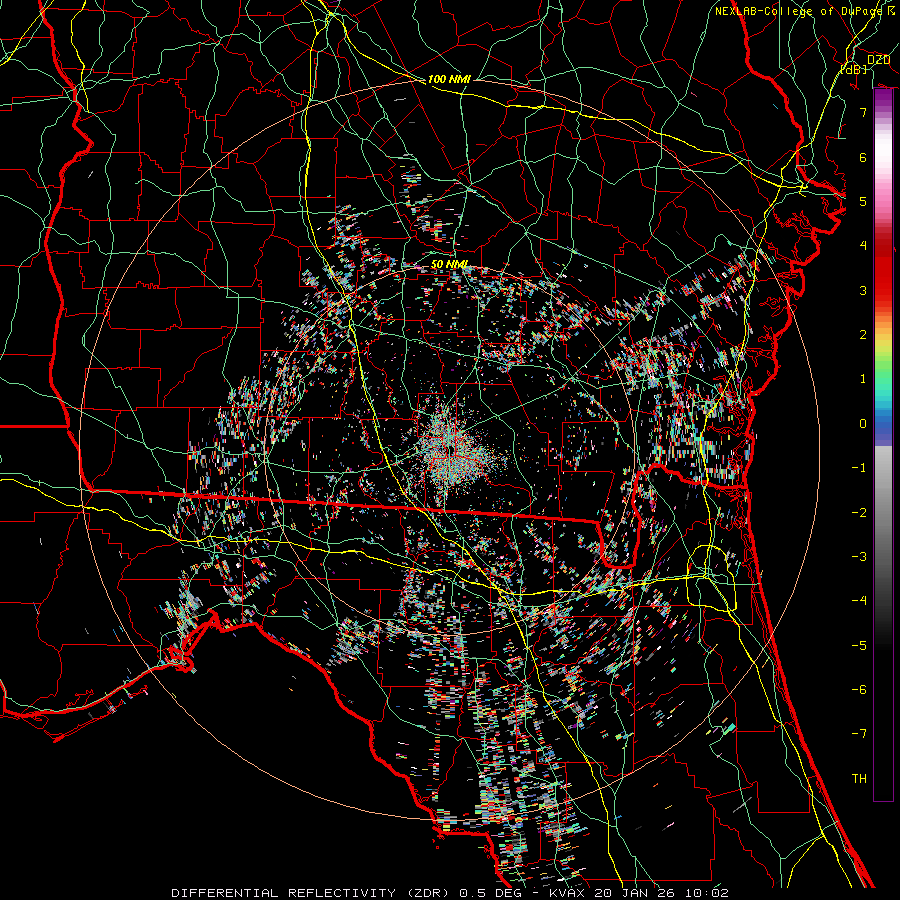Click the -6 value on the color scale

[859, 690]
